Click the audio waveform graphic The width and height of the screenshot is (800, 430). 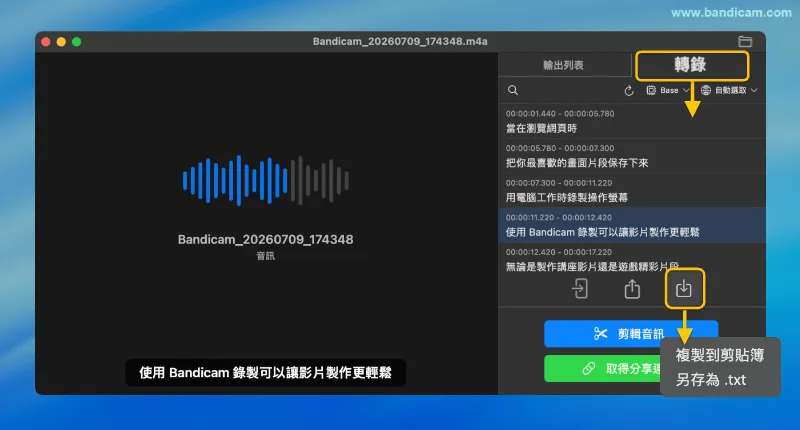click(266, 181)
